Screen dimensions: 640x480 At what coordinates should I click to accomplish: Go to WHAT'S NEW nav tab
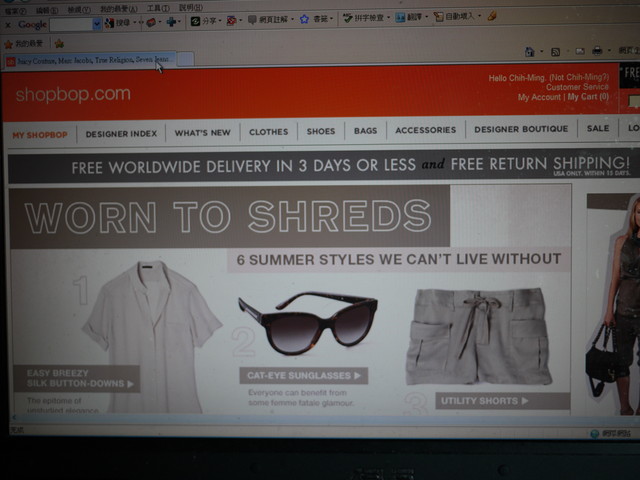click(x=202, y=133)
